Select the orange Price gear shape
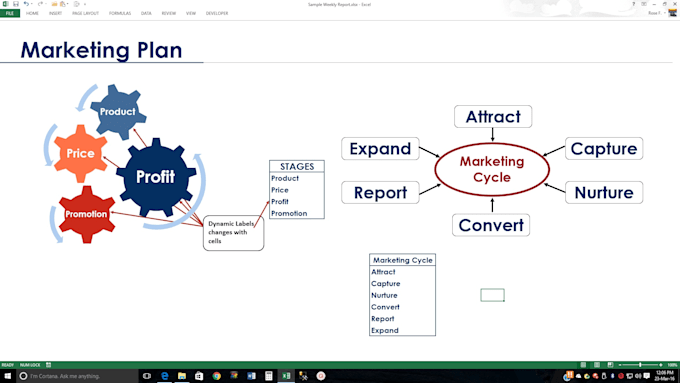This screenshot has width=680, height=383. pos(80,153)
